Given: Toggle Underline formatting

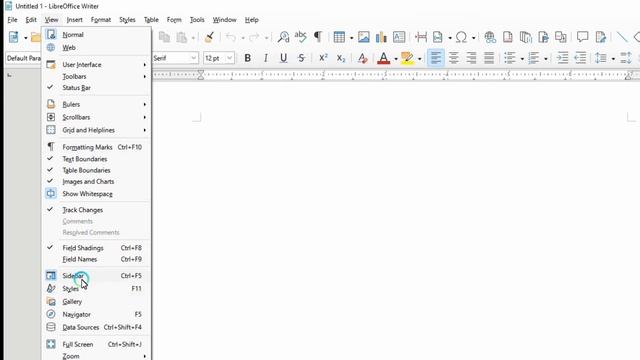Looking at the screenshot, I should click(x=283, y=58).
